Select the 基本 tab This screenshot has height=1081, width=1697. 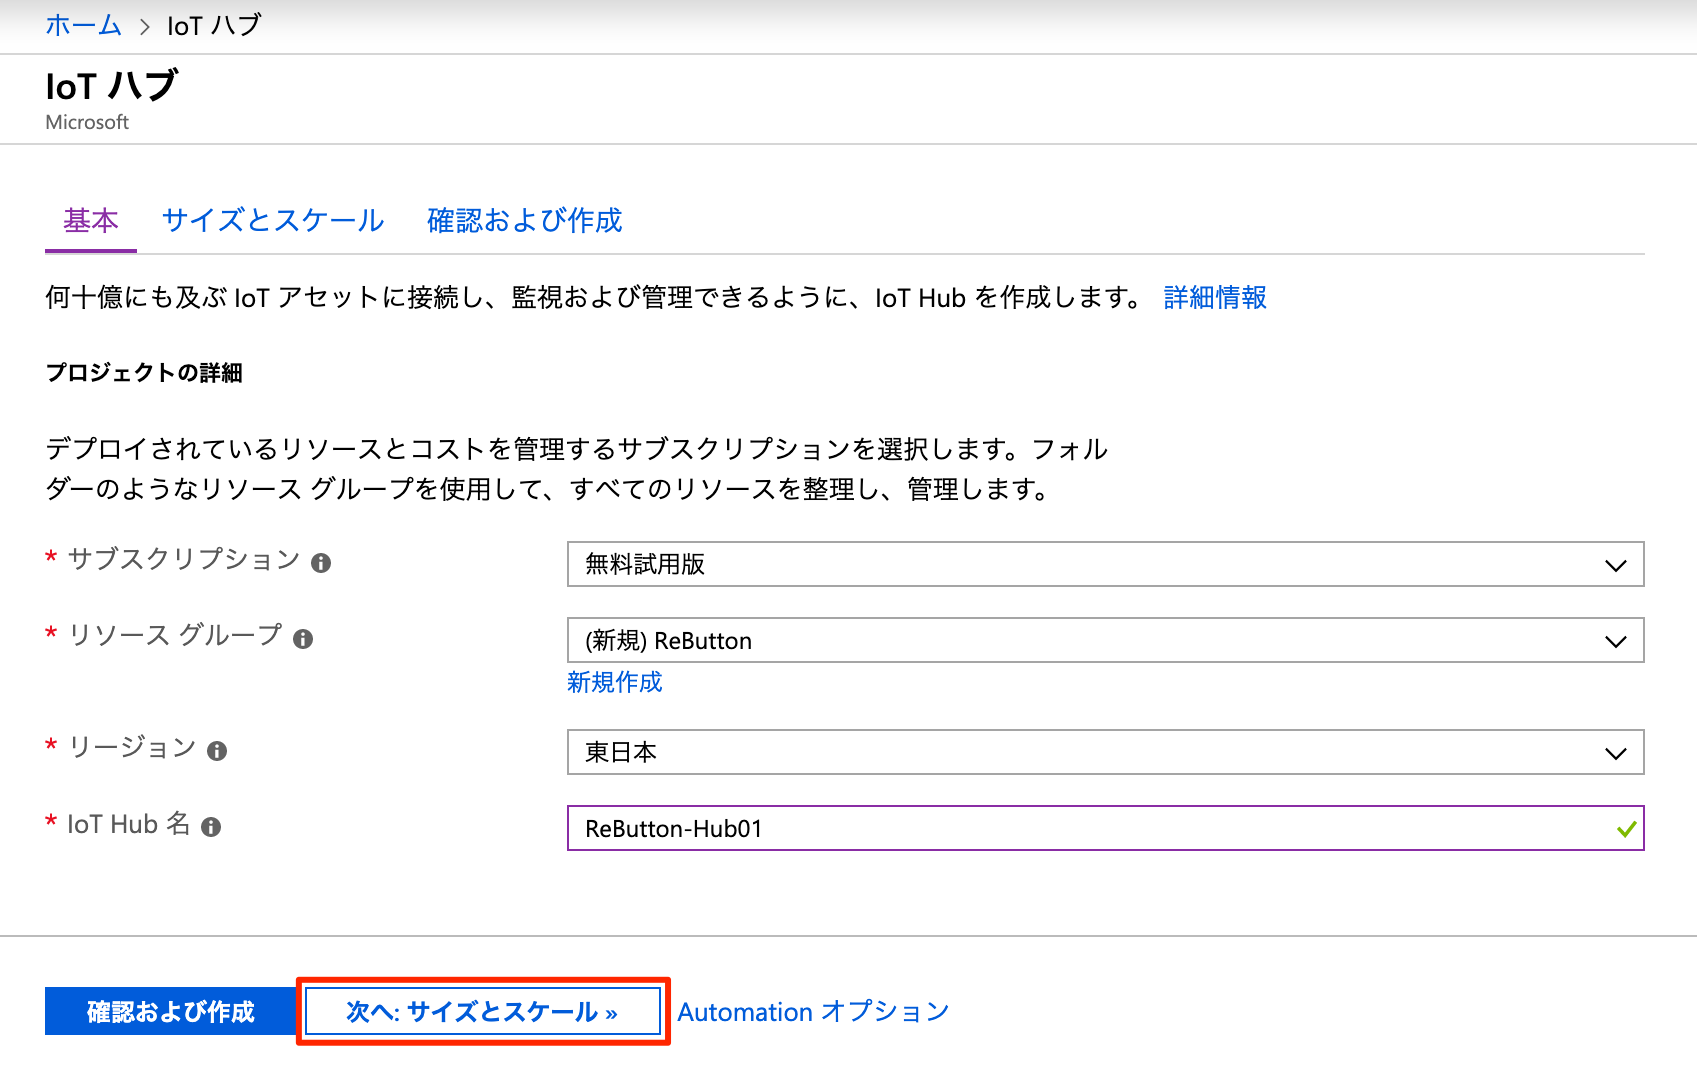tap(91, 220)
